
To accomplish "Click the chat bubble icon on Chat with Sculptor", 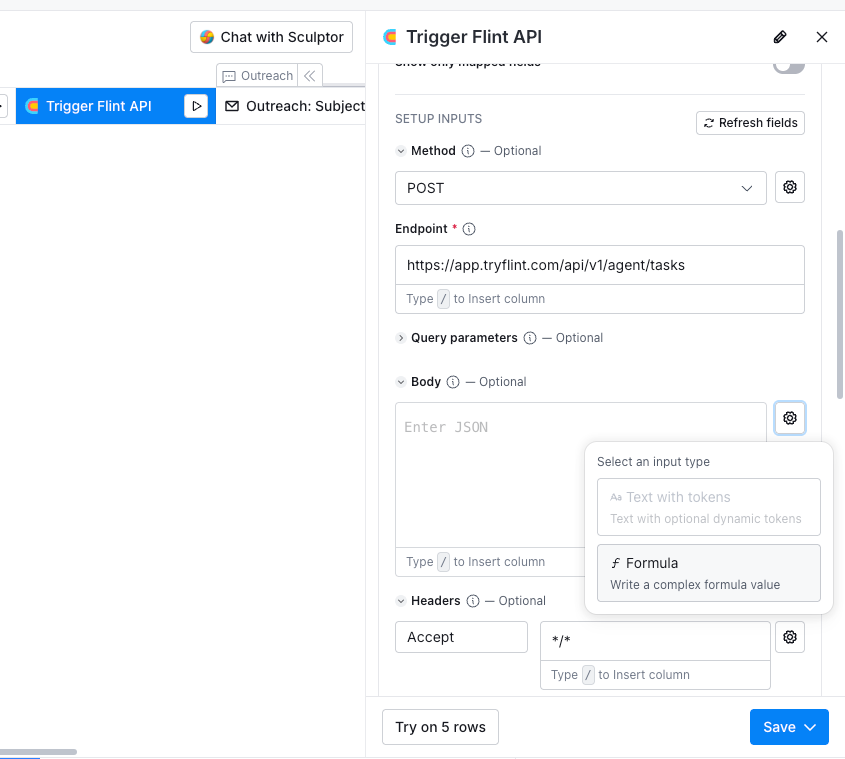I will tap(207, 37).
